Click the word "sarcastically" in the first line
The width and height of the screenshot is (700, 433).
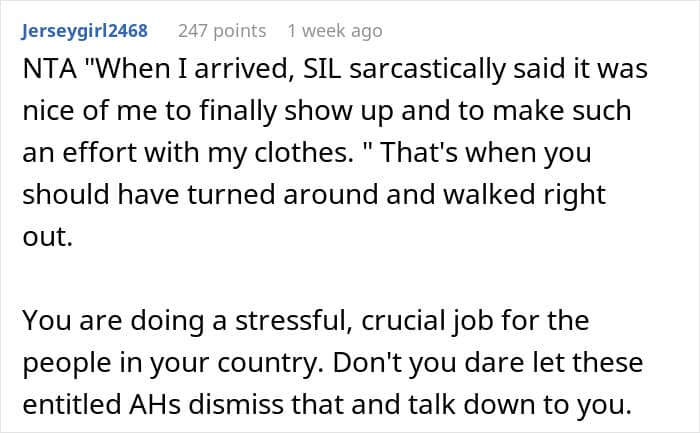coord(428,70)
